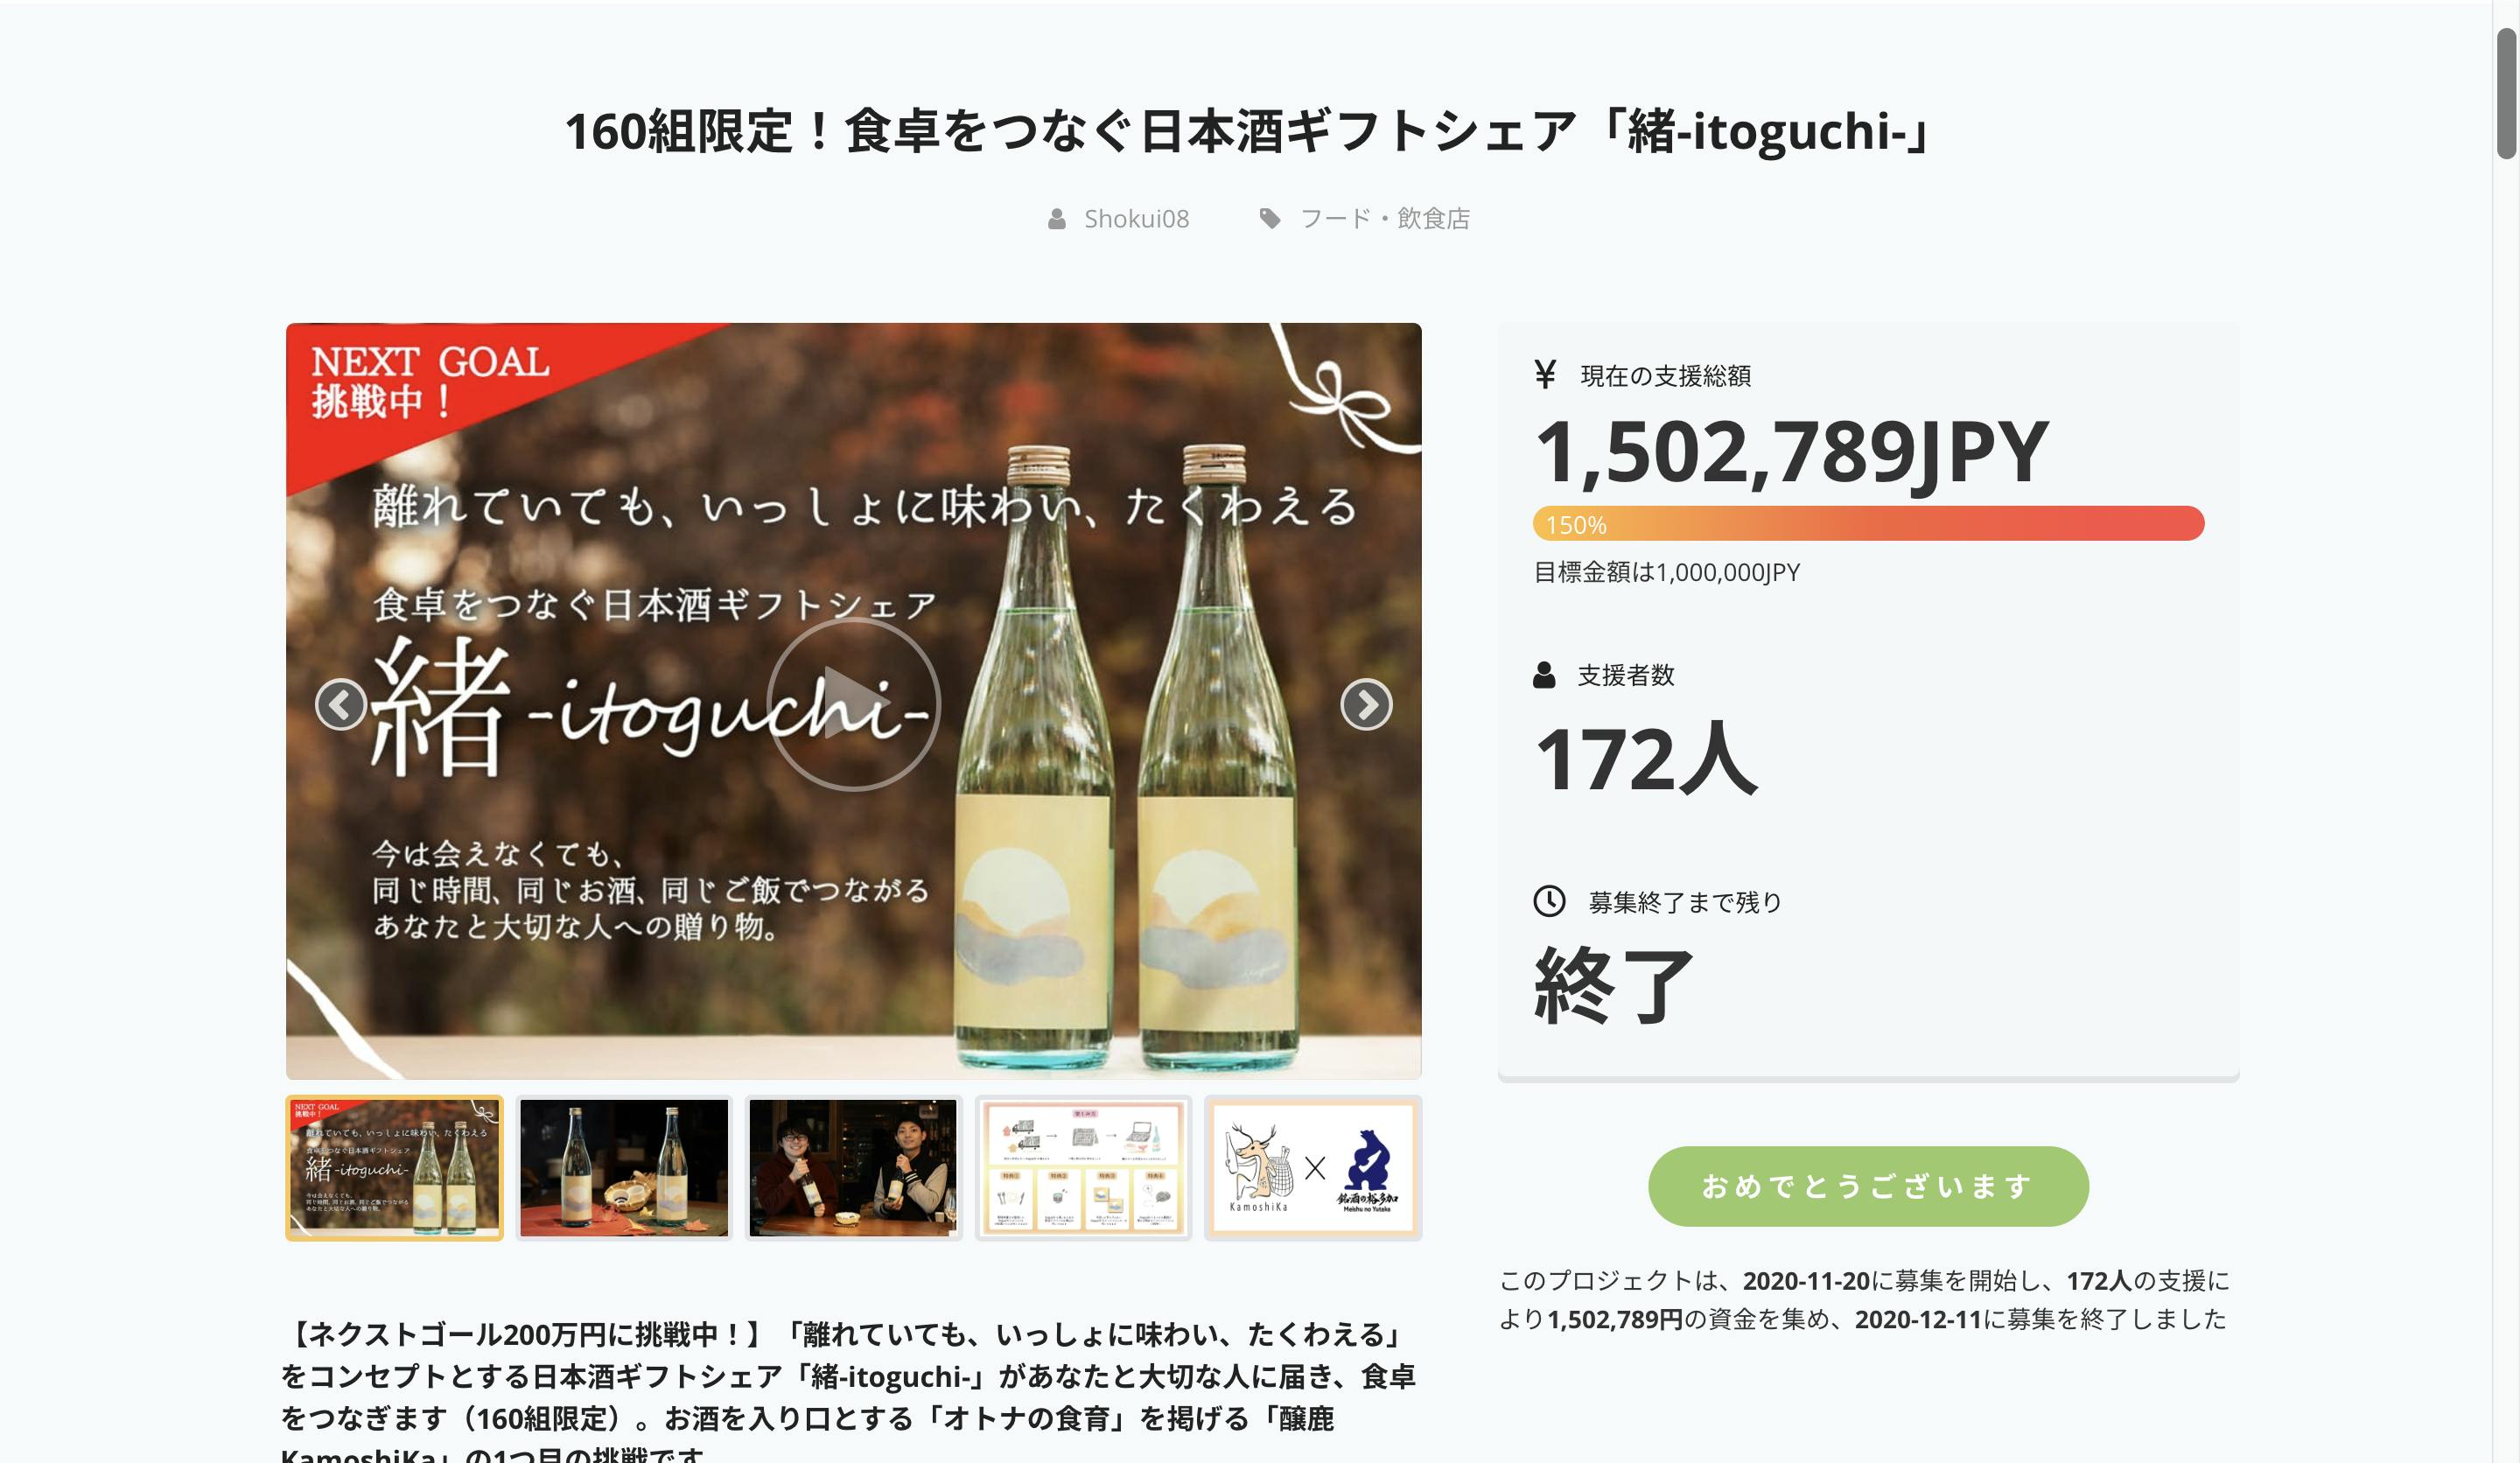Advance to next carousel slide arrow

[x=1366, y=704]
